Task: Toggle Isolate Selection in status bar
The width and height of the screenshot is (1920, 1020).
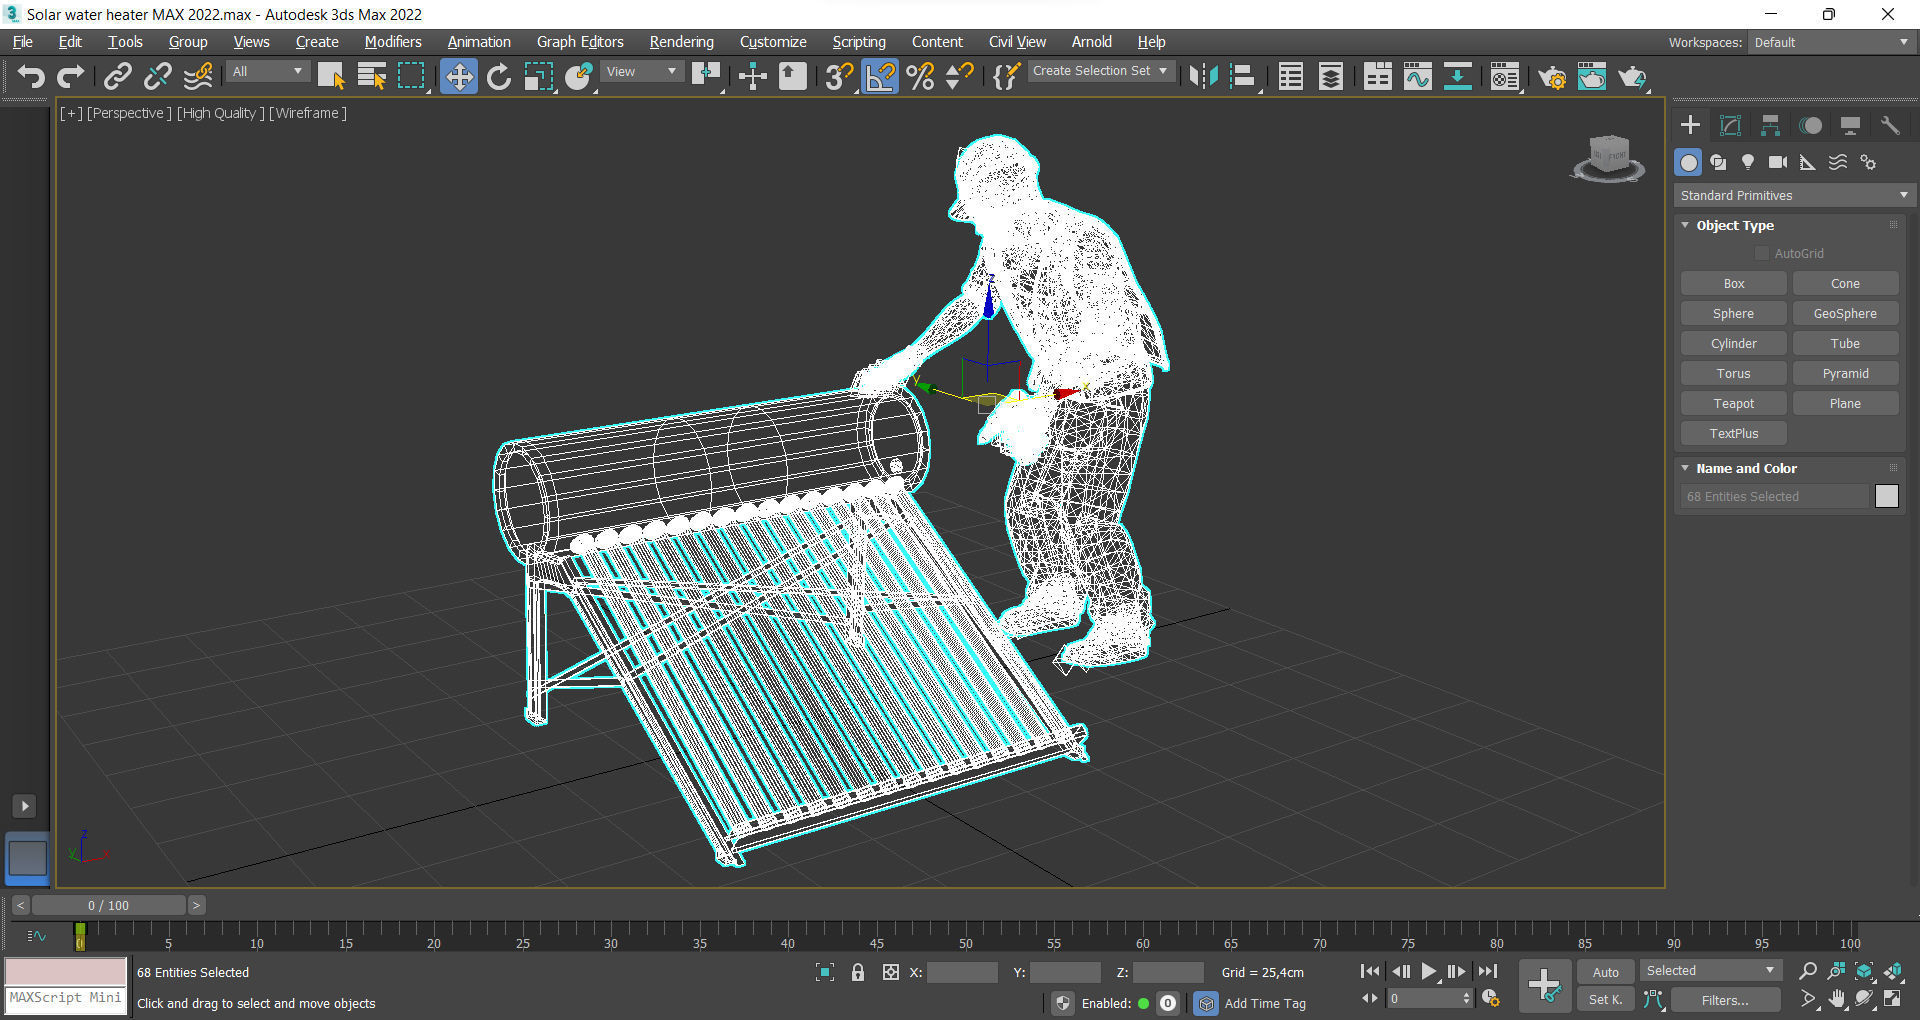Action: click(825, 972)
